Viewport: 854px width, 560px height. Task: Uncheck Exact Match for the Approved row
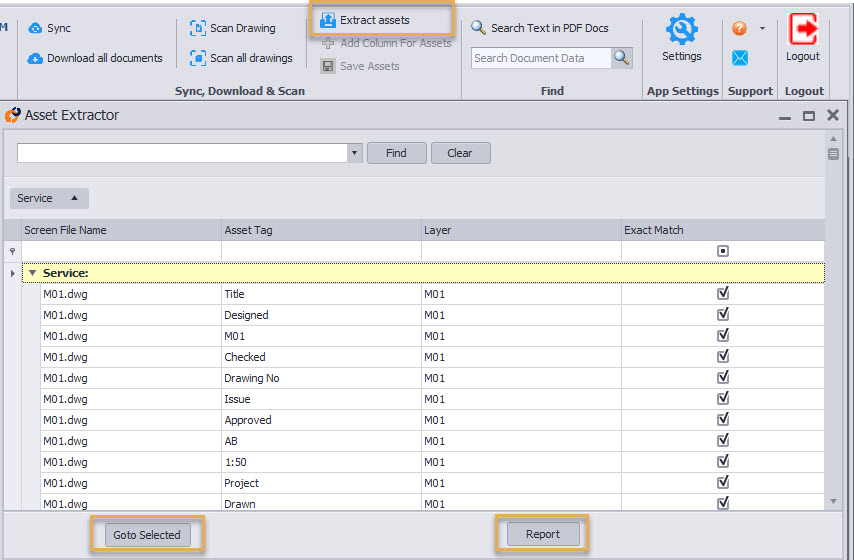tap(723, 419)
